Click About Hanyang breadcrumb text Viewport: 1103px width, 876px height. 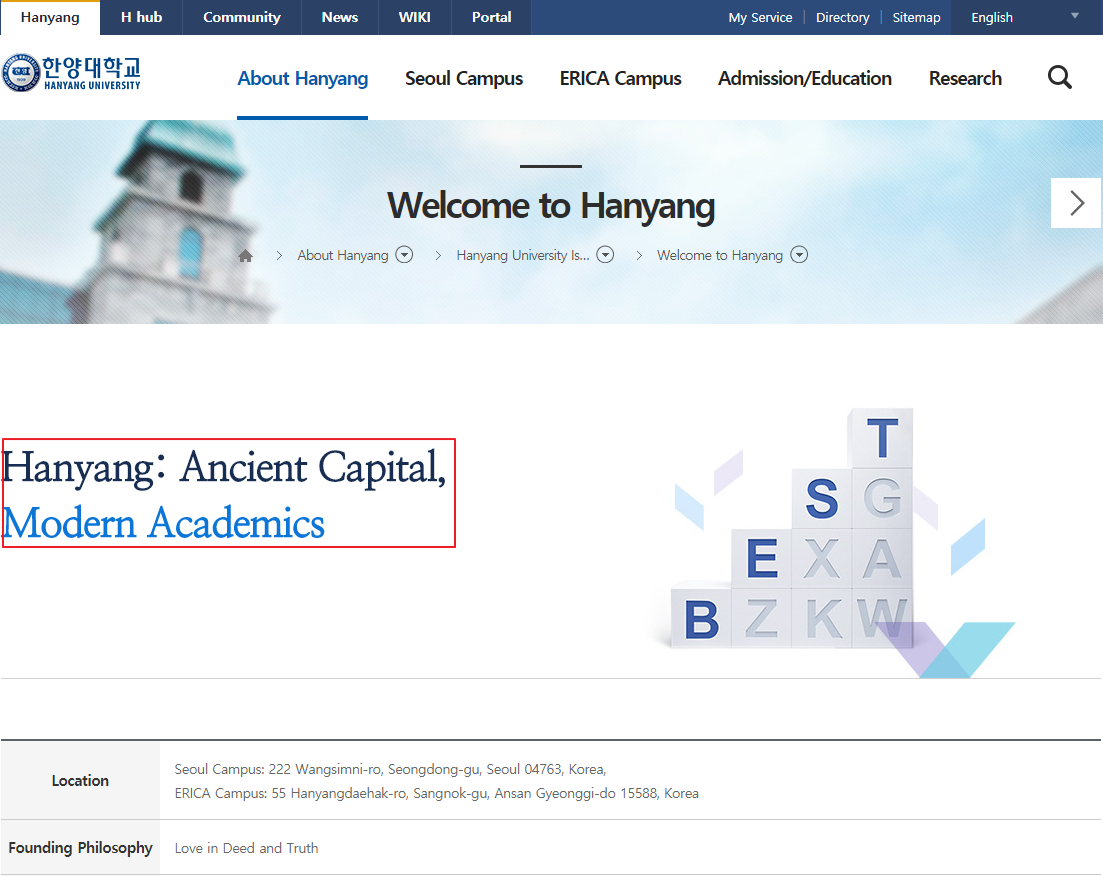tap(343, 255)
